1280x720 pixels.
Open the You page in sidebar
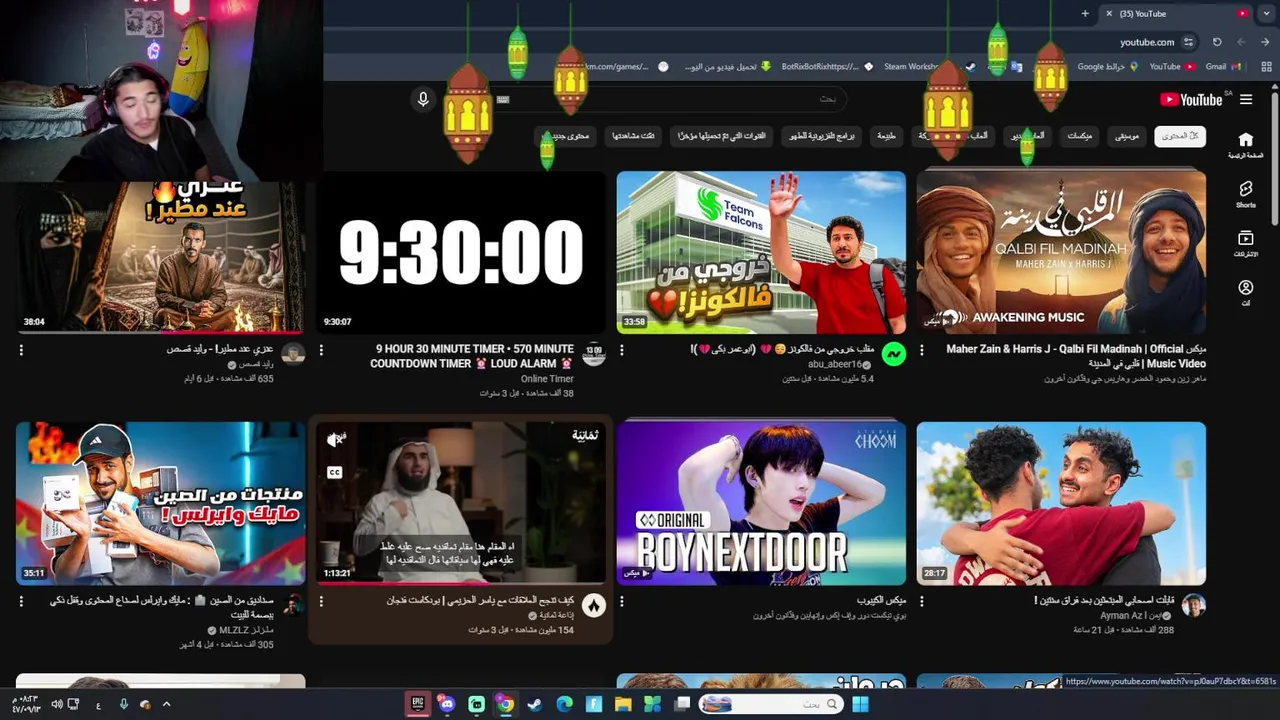1245,293
